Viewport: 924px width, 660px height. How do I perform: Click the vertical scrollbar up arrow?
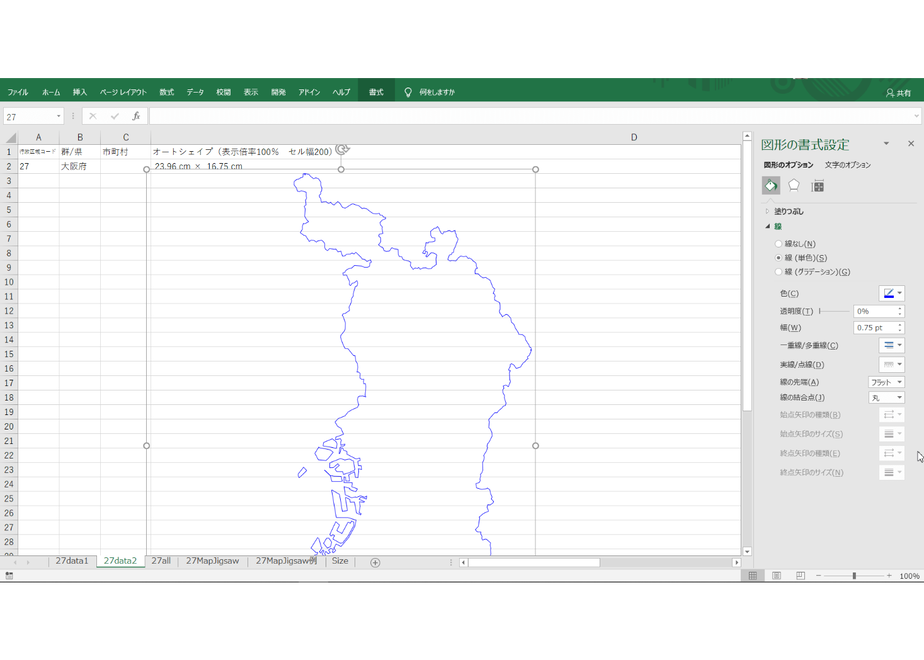point(747,136)
